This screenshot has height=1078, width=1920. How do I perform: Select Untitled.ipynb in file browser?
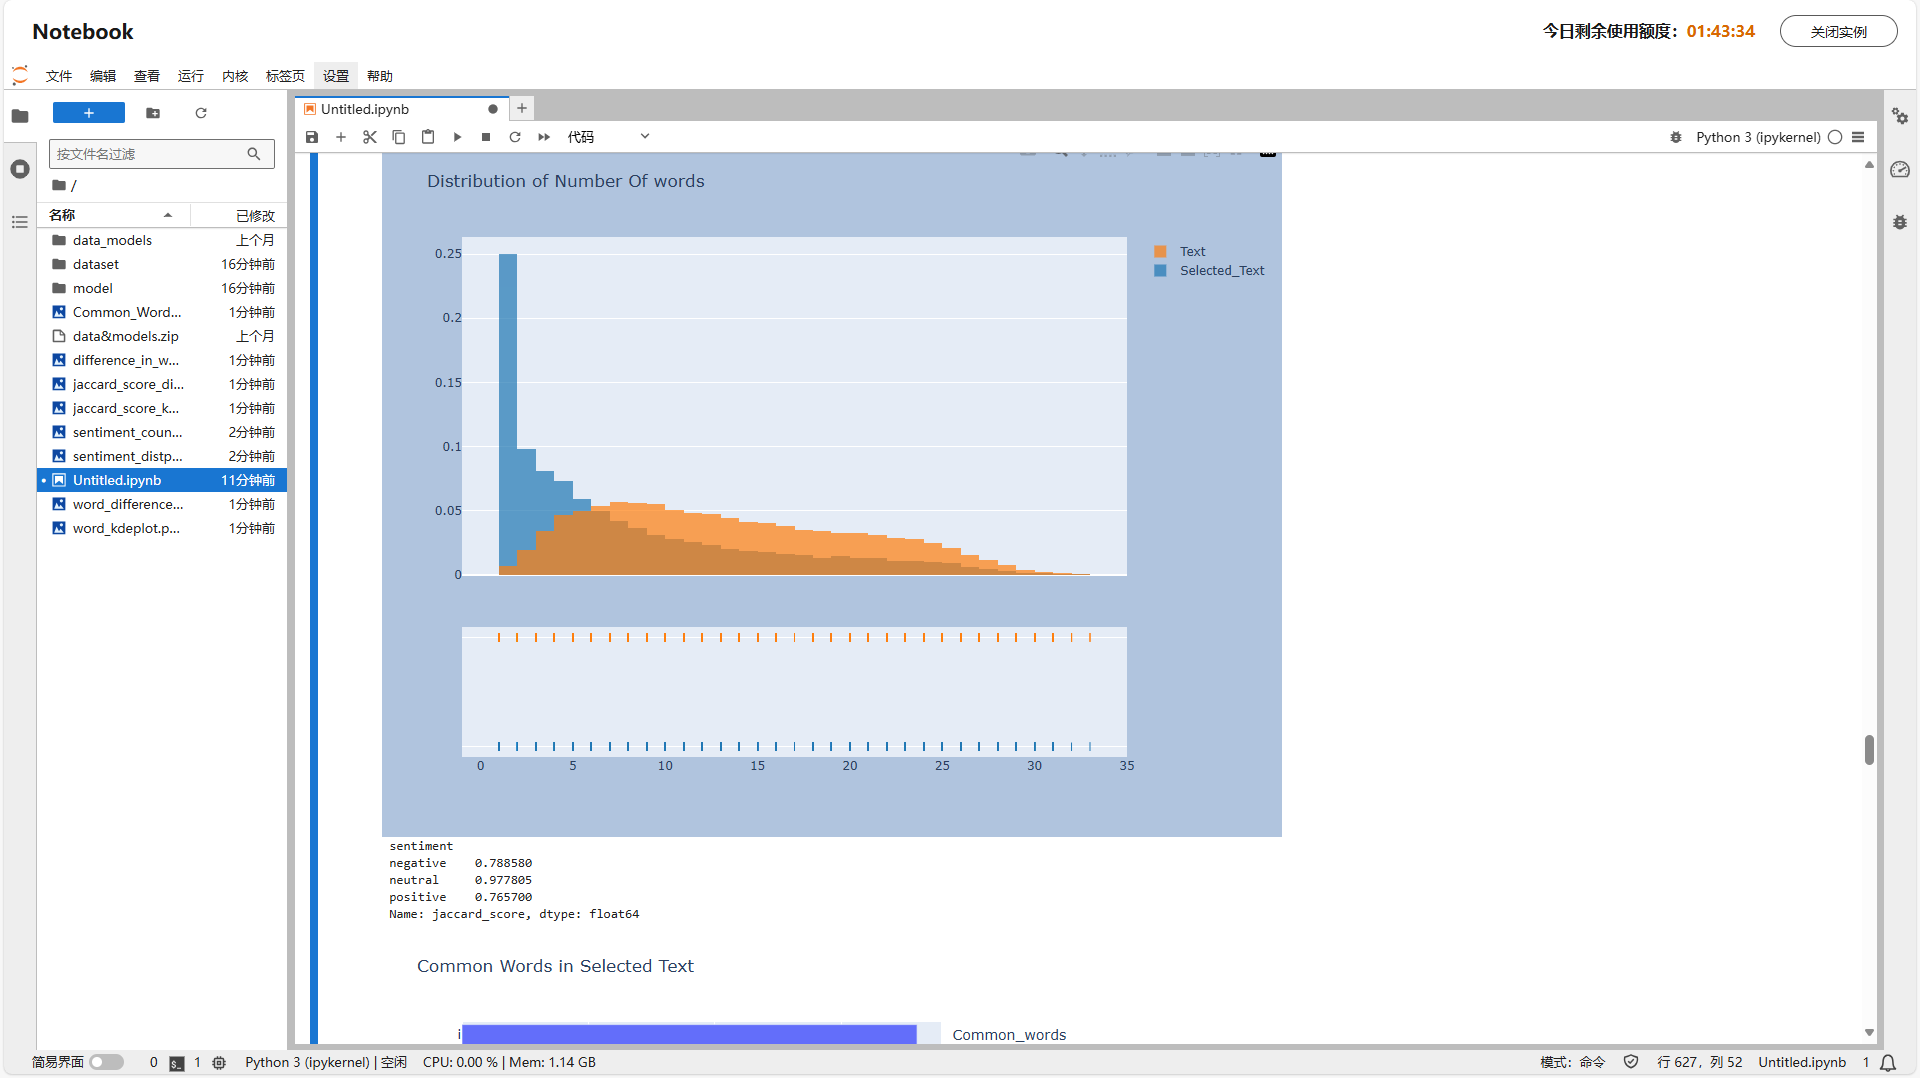click(162, 480)
